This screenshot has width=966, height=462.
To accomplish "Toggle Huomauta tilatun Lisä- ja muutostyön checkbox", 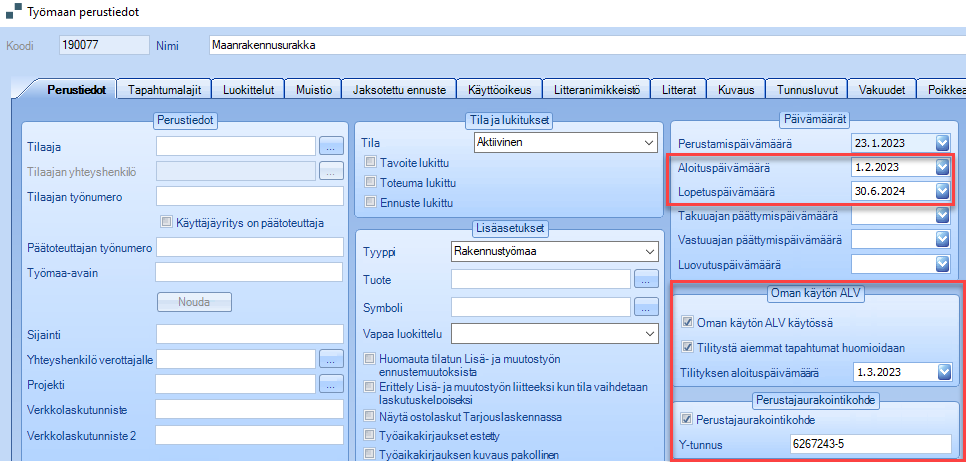I will click(370, 359).
